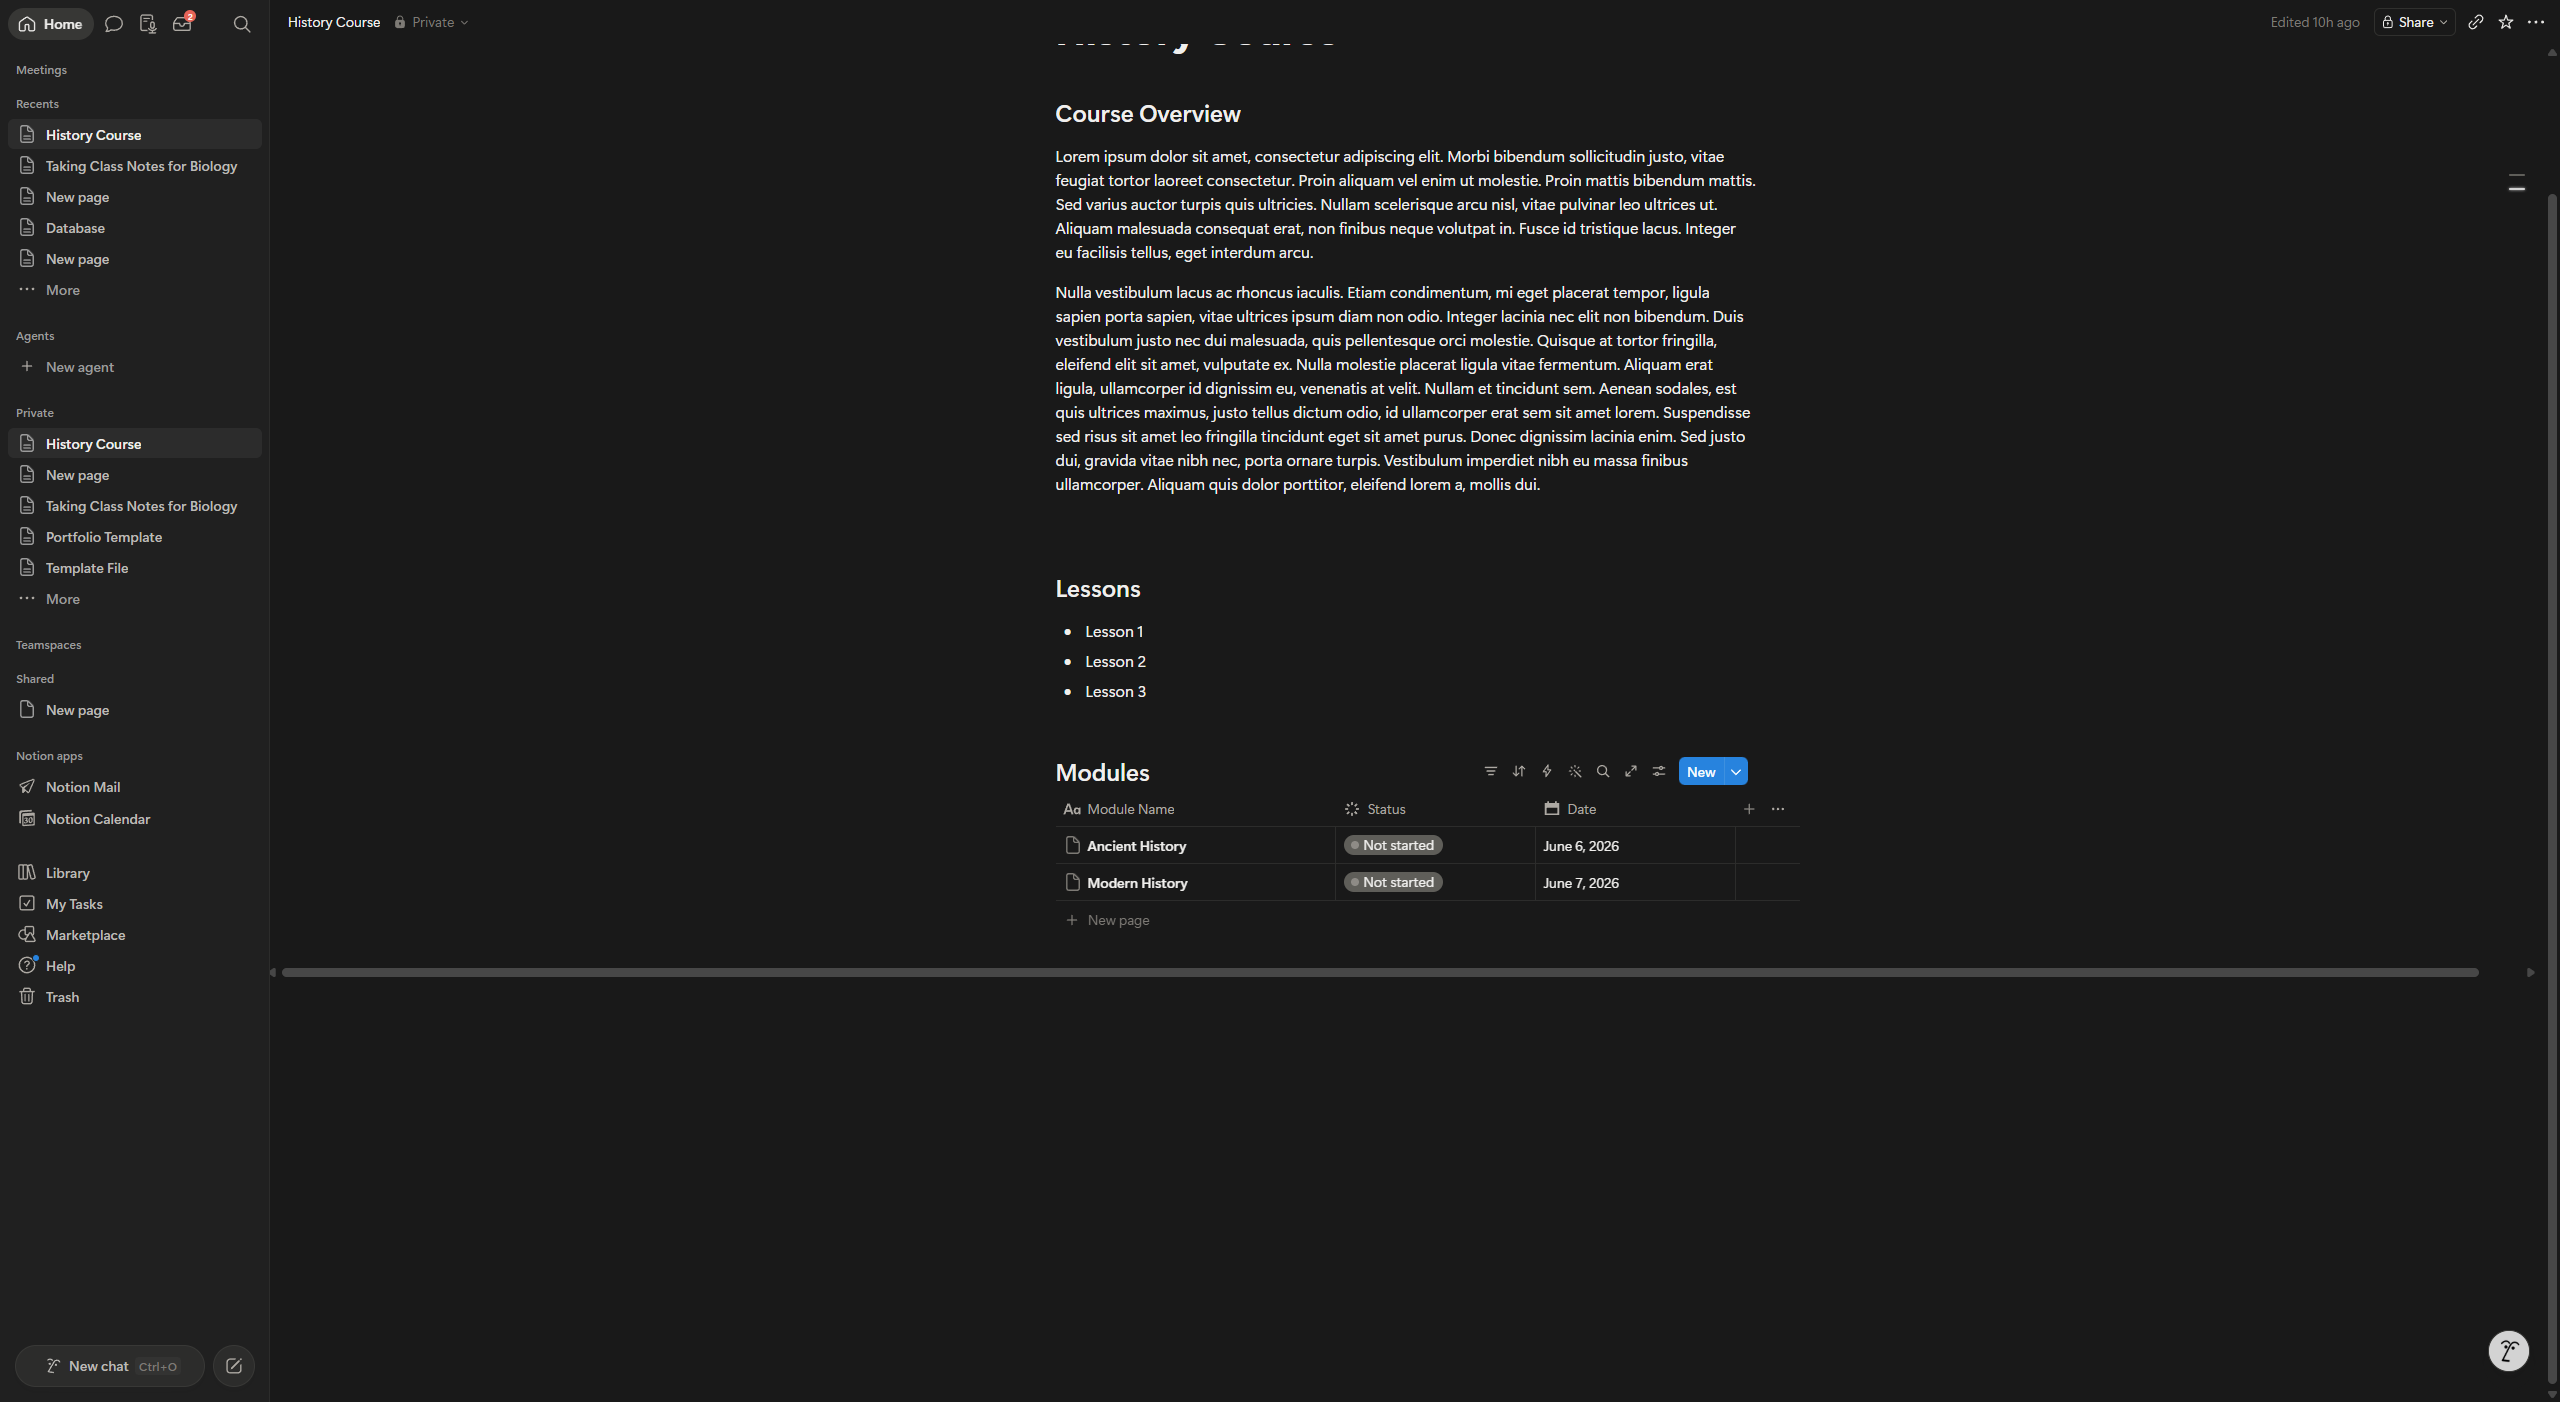2560x1402 pixels.
Task: Click the horizontal scrollbar below Modules
Action: pyautogui.click(x=1380, y=972)
